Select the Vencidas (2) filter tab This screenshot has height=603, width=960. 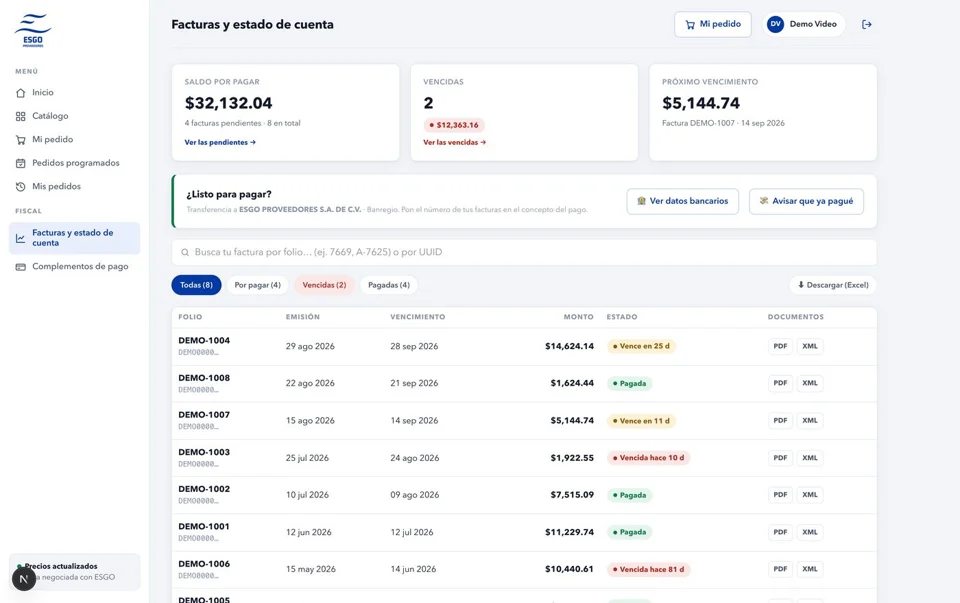pyautogui.click(x=324, y=285)
